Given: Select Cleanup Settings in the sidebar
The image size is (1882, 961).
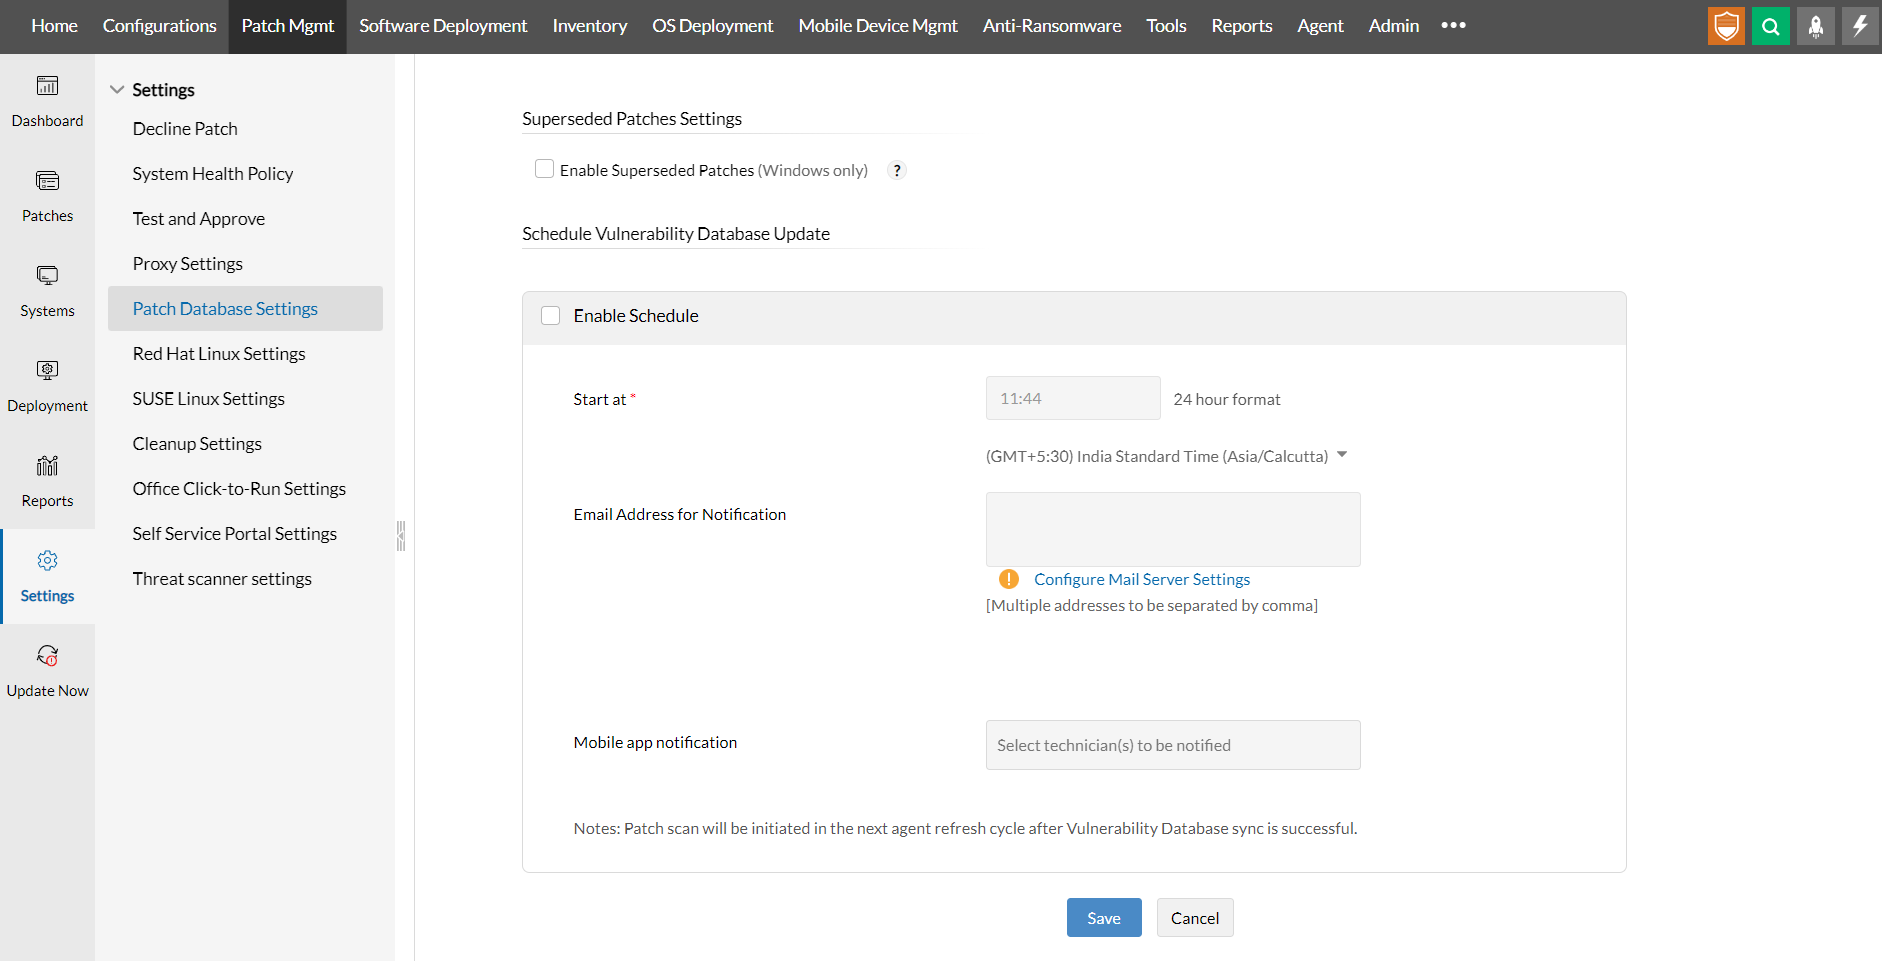Looking at the screenshot, I should 197,444.
